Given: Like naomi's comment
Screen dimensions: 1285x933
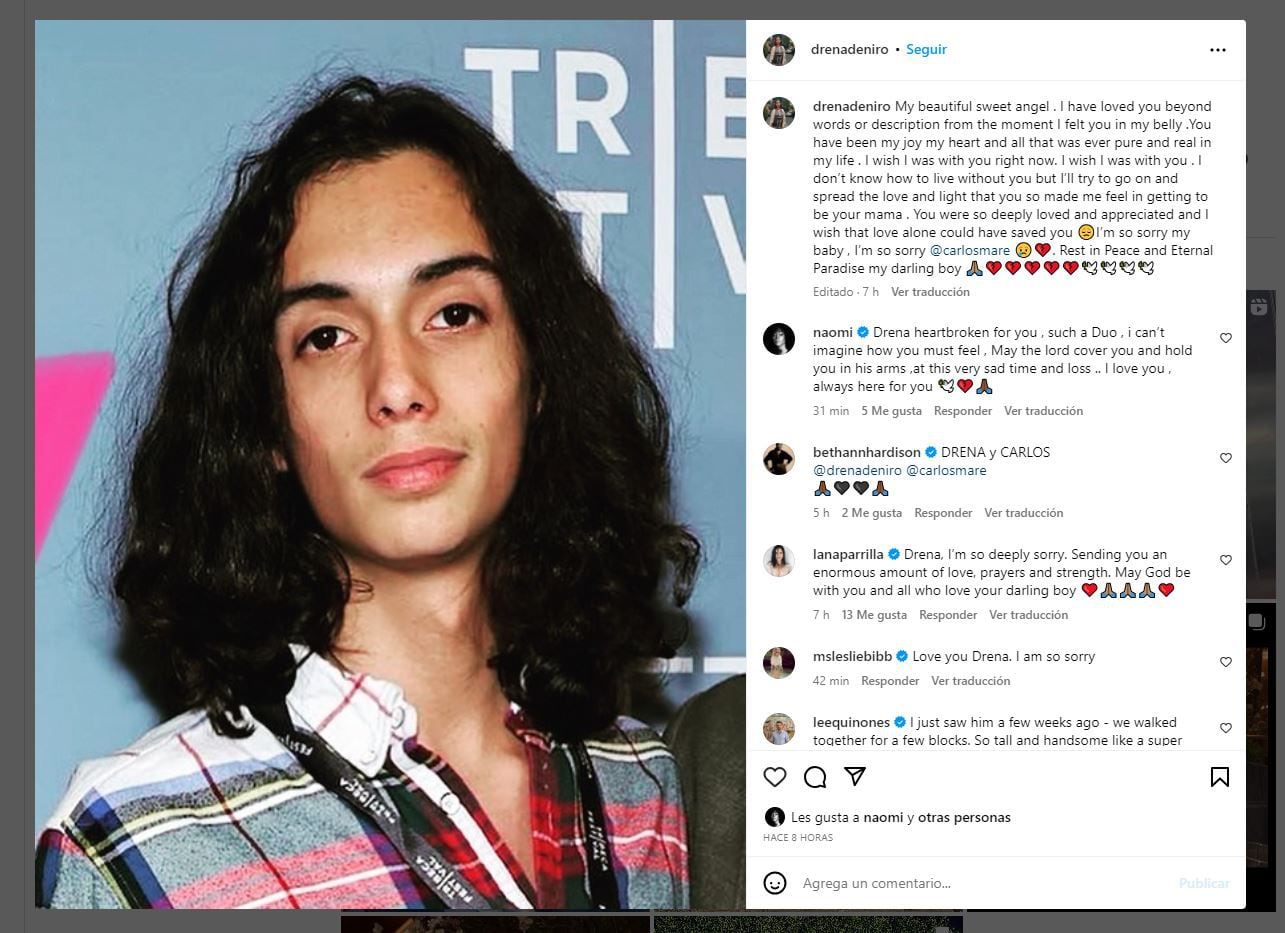Looking at the screenshot, I should pos(1226,338).
